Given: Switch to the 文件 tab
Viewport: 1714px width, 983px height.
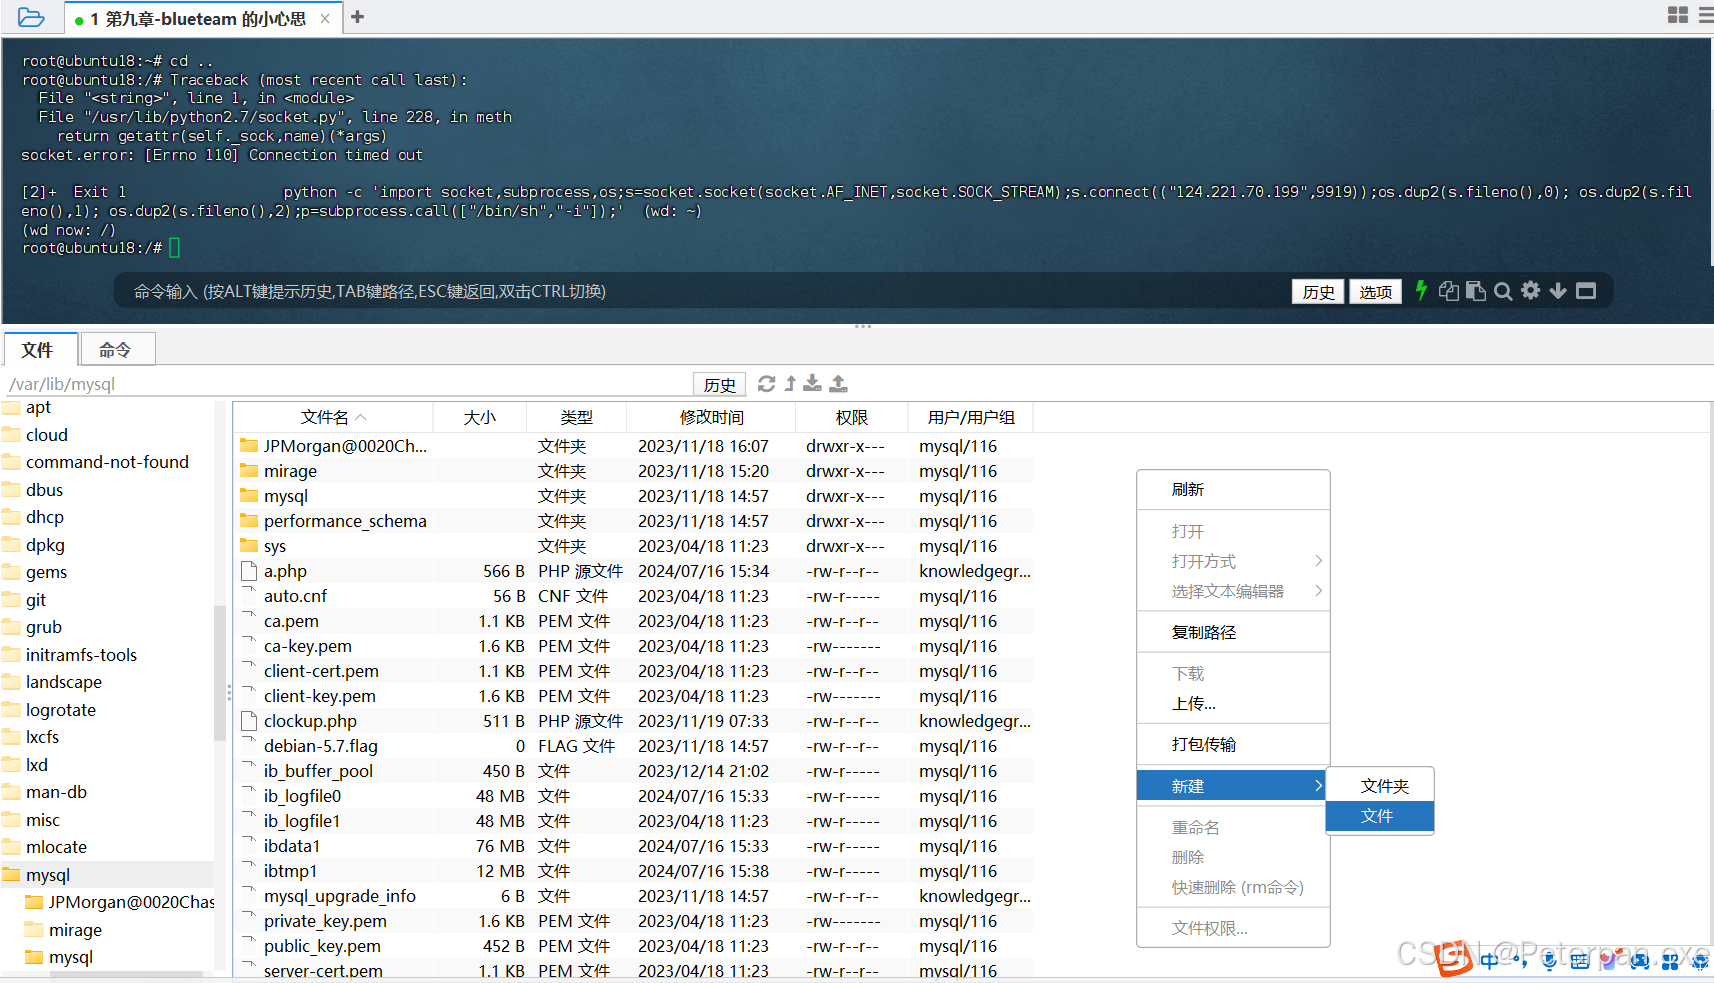Looking at the screenshot, I should point(40,349).
